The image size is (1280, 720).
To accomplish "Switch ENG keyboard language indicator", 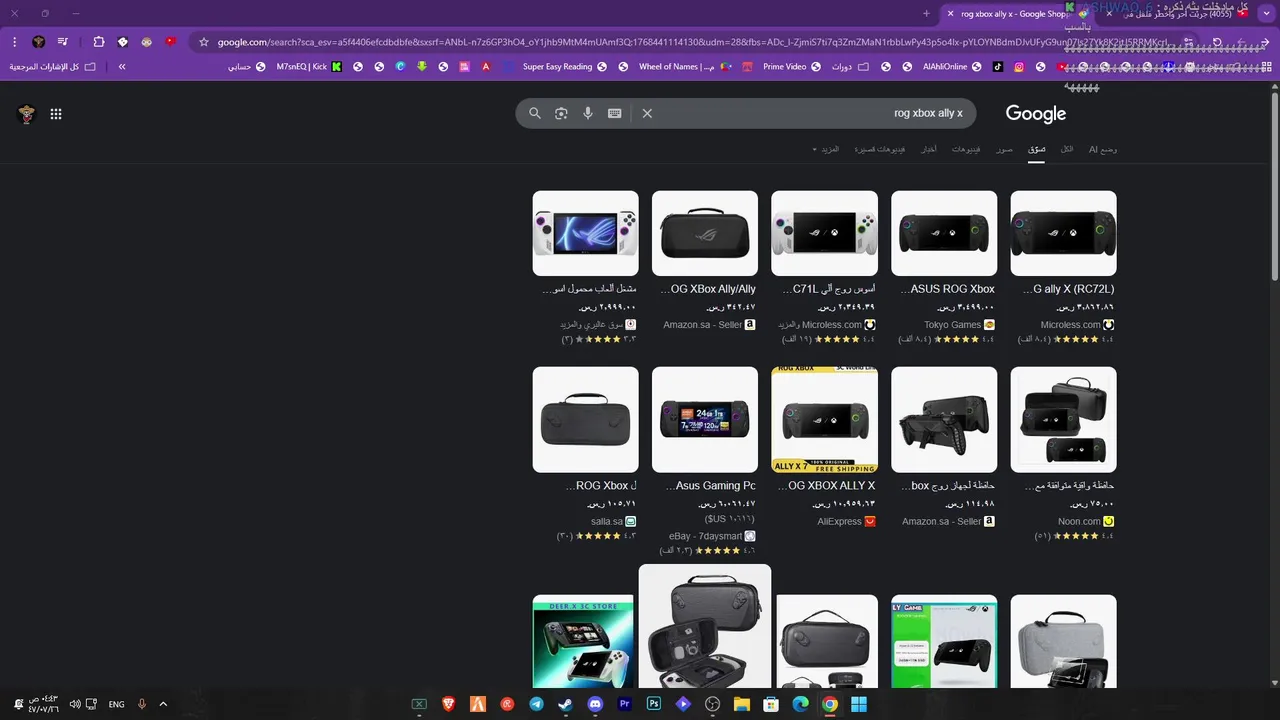I will click(117, 704).
